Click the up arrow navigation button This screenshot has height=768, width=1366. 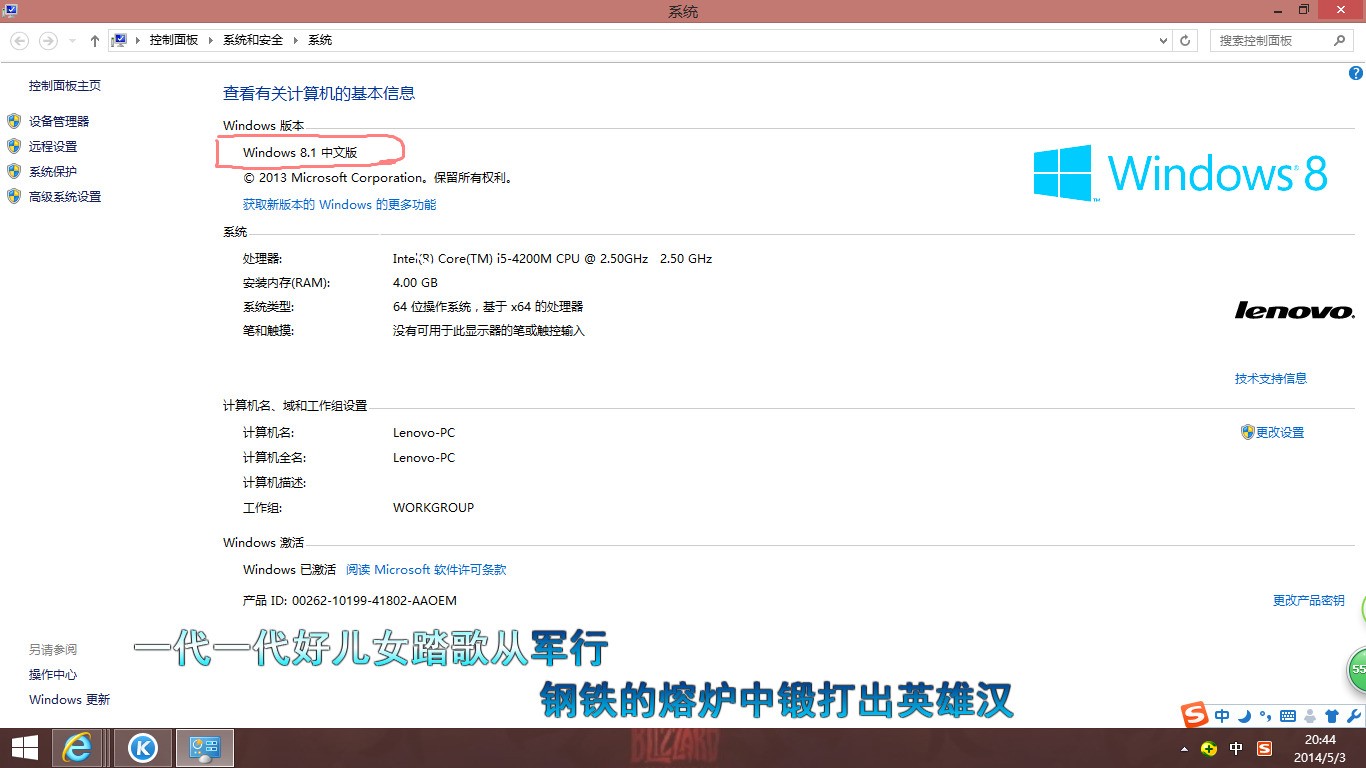coord(95,41)
